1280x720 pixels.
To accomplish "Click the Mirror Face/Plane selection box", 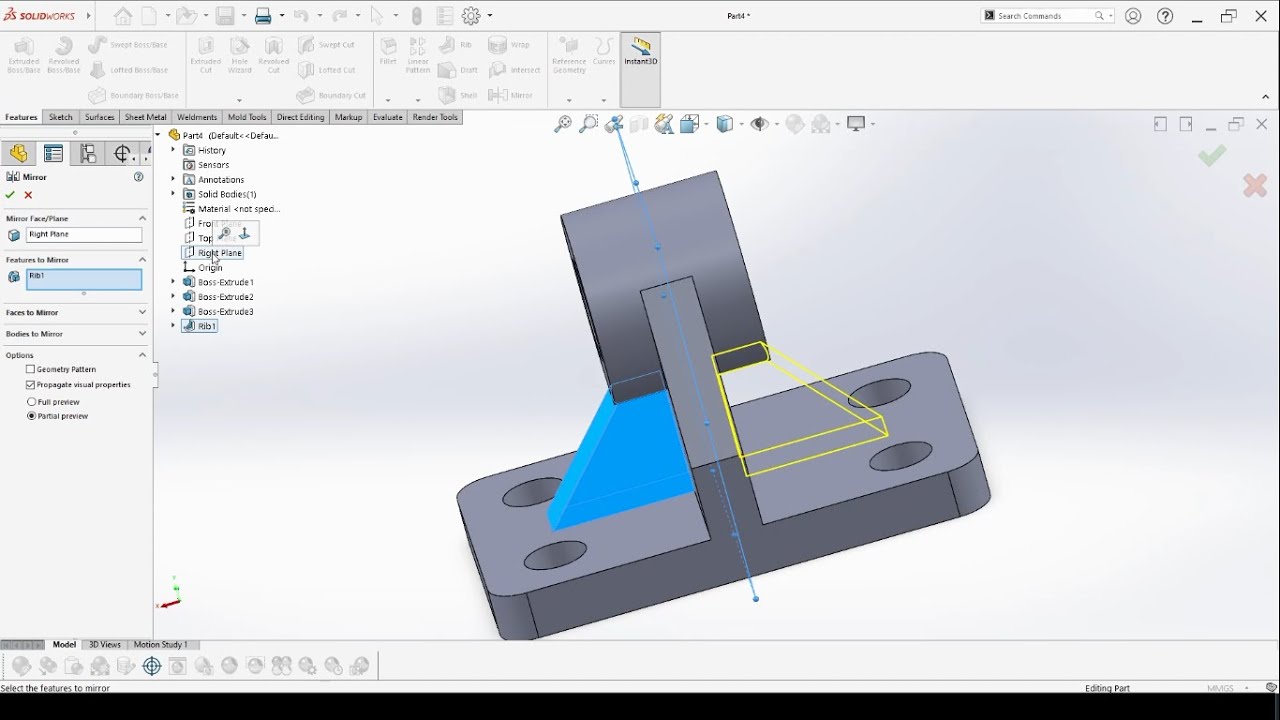I will click(x=84, y=235).
